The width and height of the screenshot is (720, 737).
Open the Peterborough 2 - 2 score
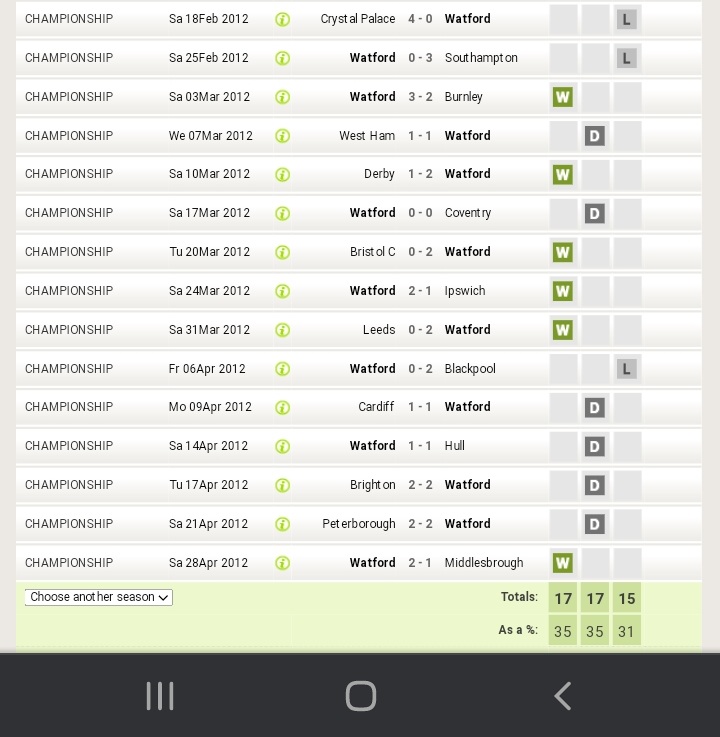pyautogui.click(x=420, y=524)
